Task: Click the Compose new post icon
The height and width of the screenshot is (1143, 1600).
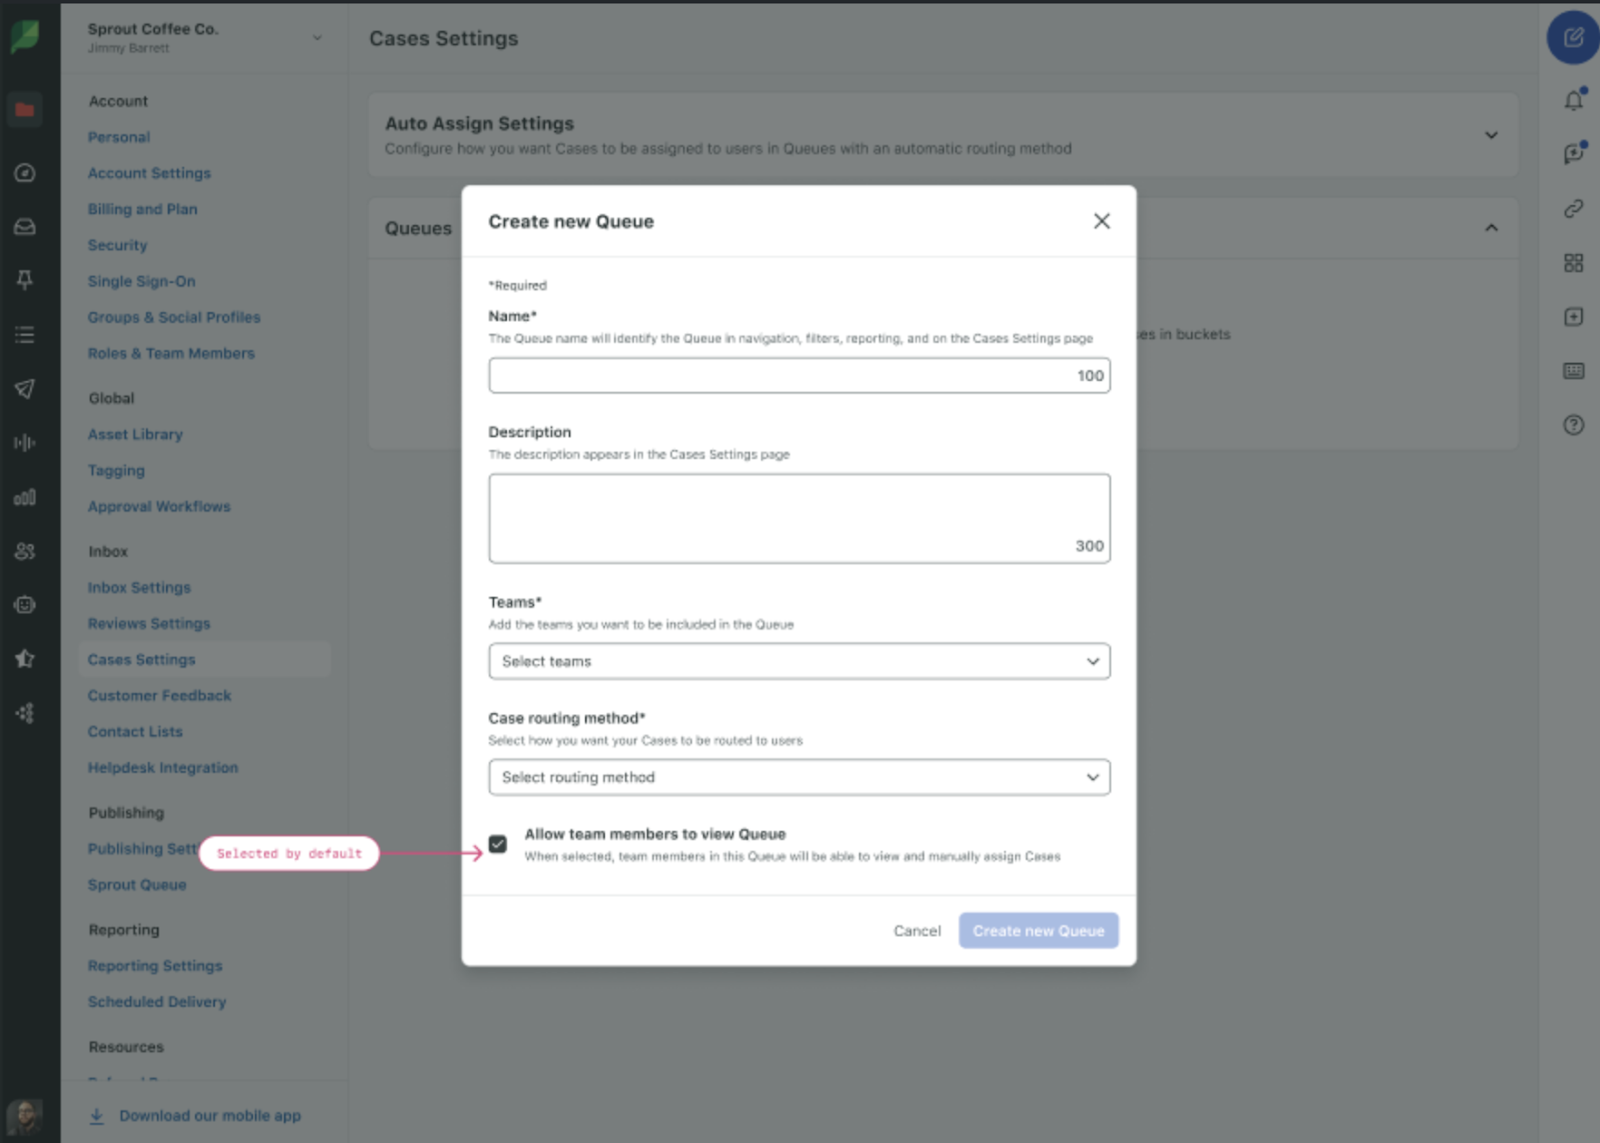Action: 1573,38
